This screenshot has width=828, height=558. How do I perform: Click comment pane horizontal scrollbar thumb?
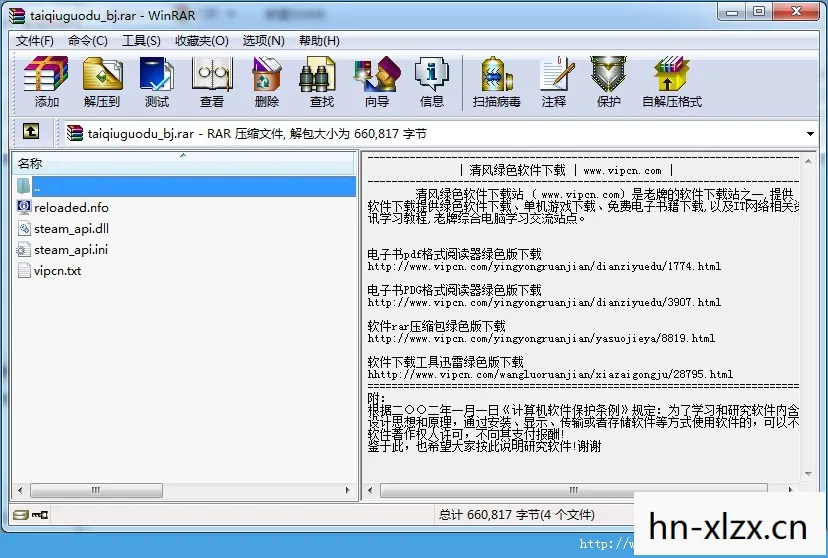[x=573, y=490]
